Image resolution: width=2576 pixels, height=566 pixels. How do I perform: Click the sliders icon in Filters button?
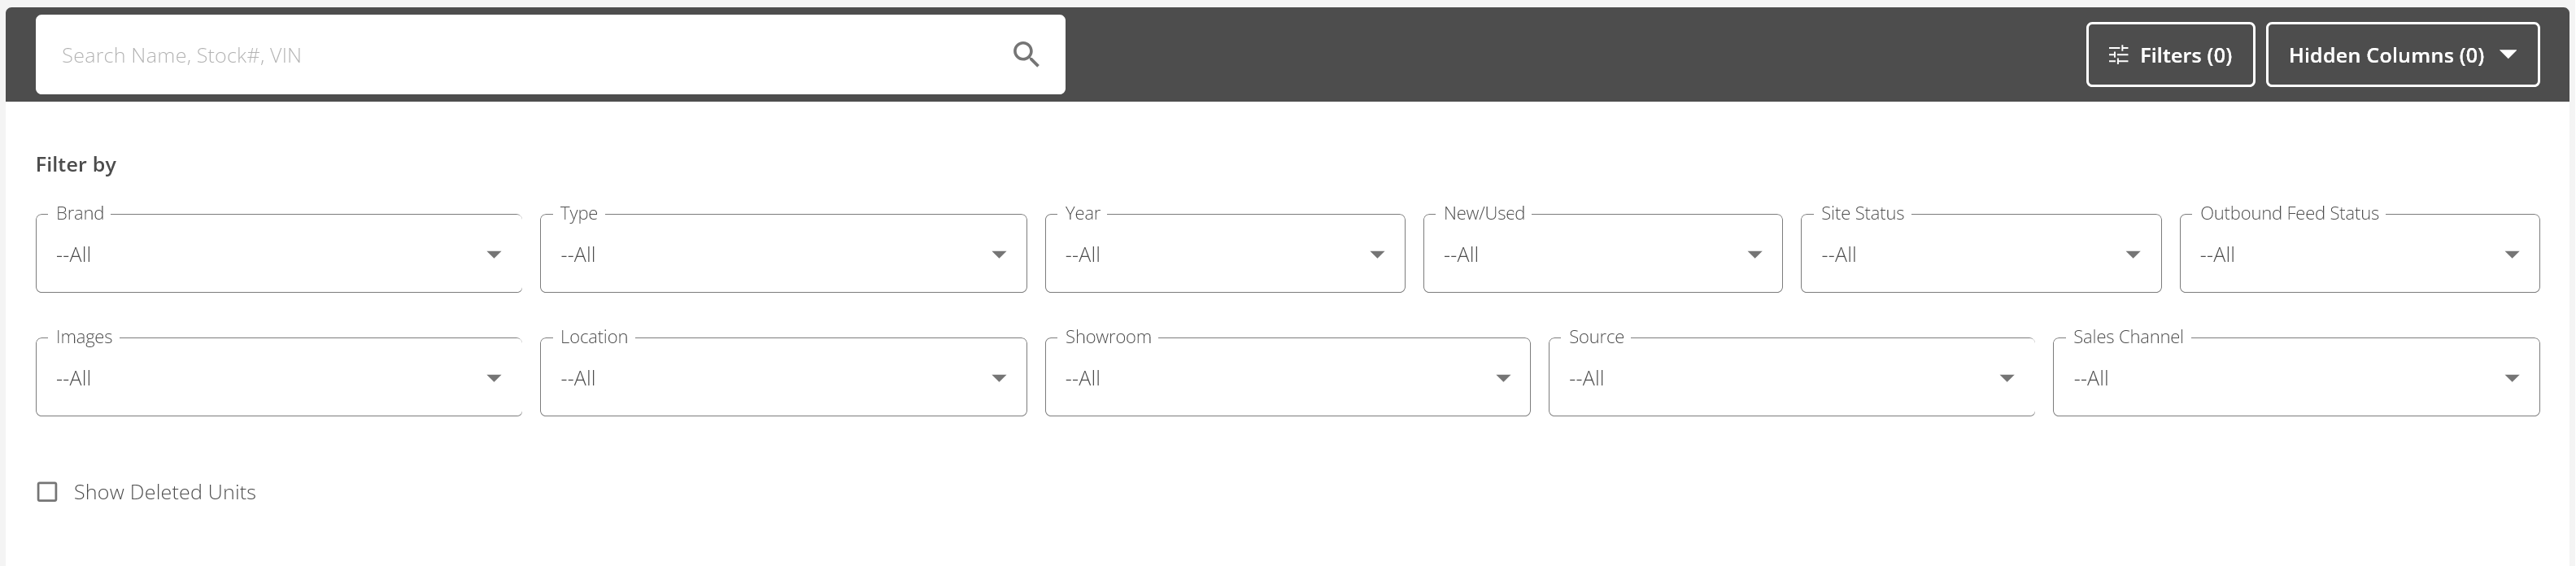pyautogui.click(x=2117, y=55)
